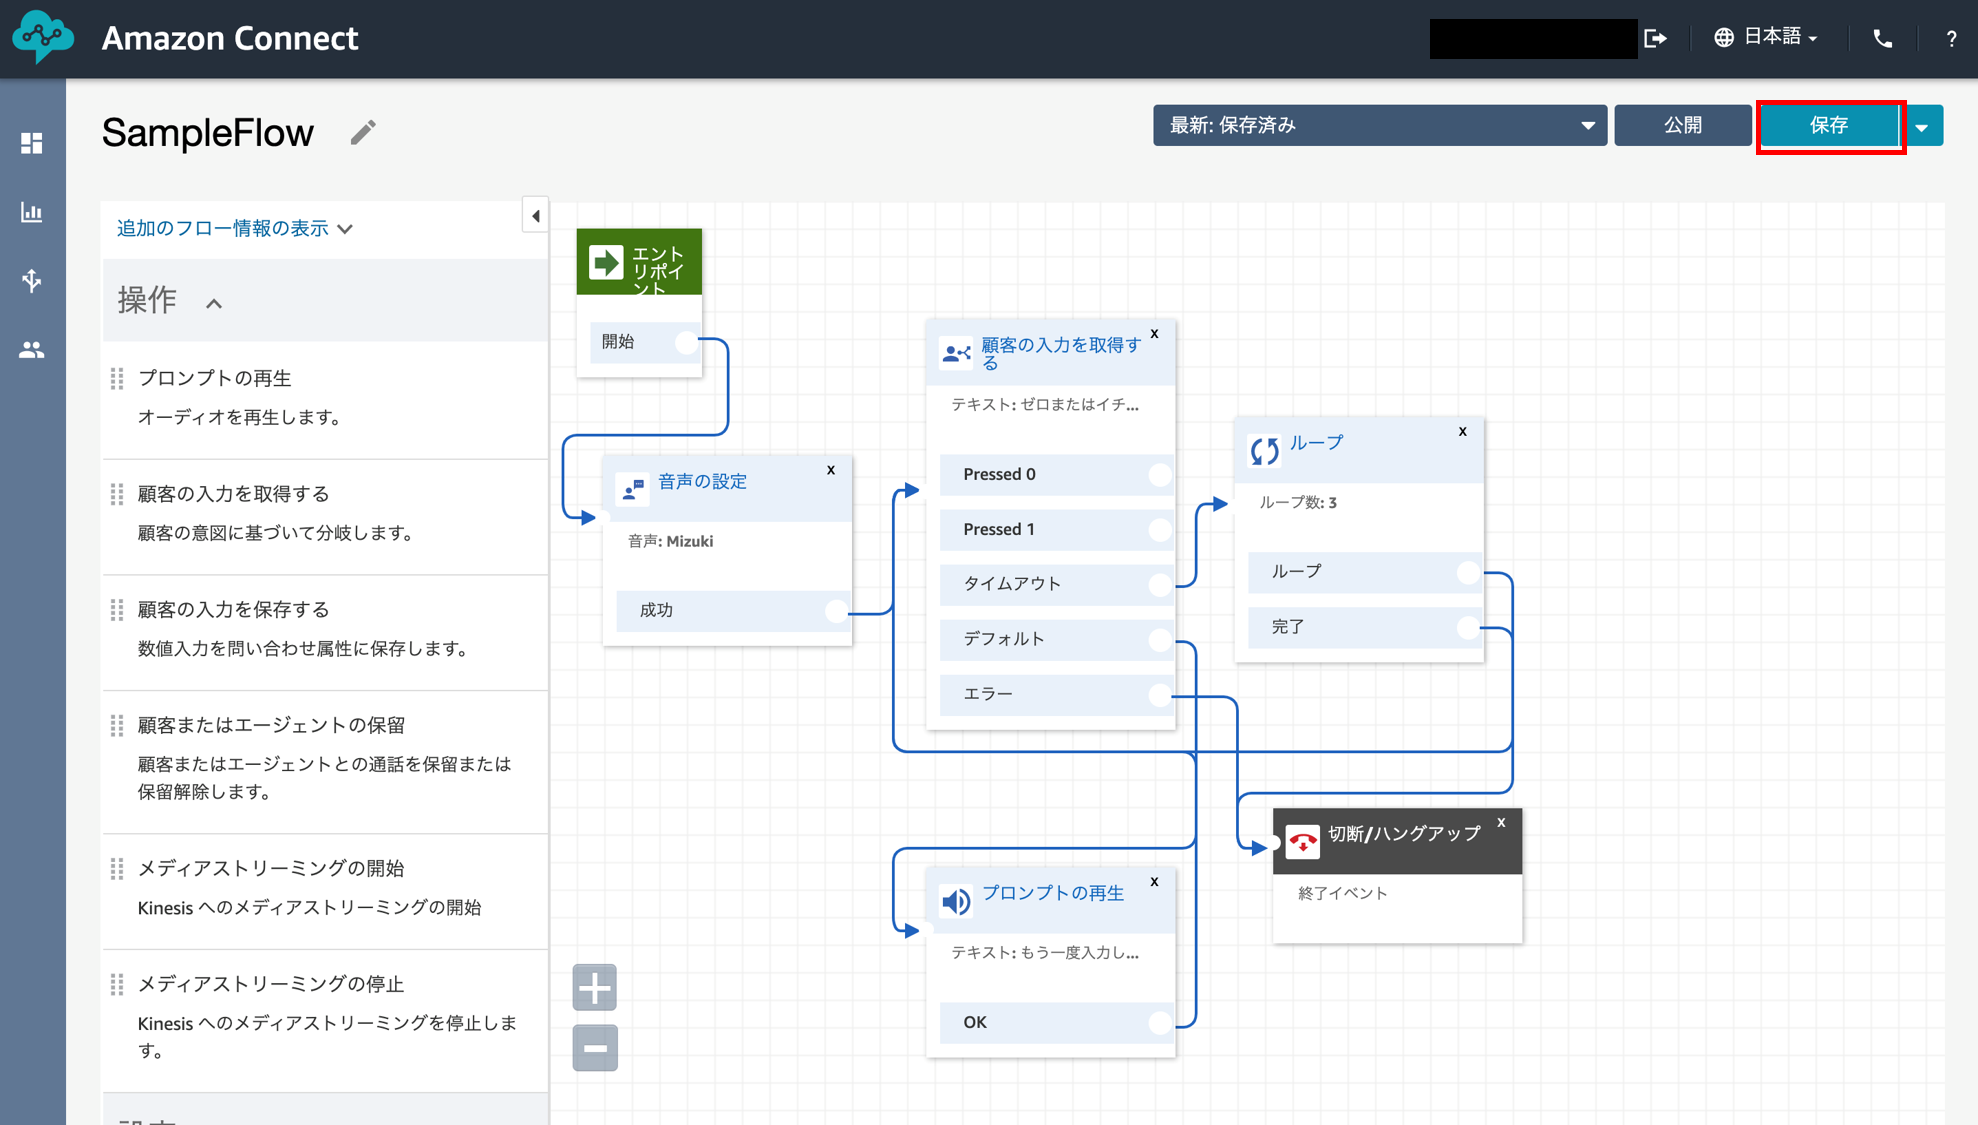Click the 顧客の入力を取得する block icon
Viewport: 1978px width, 1125px height.
click(956, 353)
